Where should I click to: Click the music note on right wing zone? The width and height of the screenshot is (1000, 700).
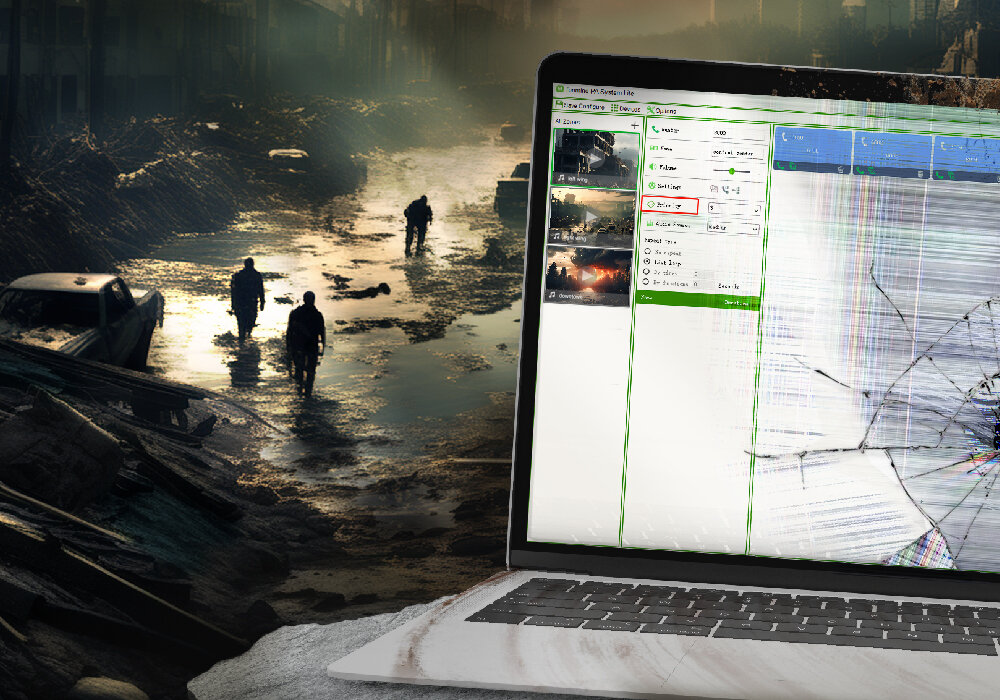(557, 237)
